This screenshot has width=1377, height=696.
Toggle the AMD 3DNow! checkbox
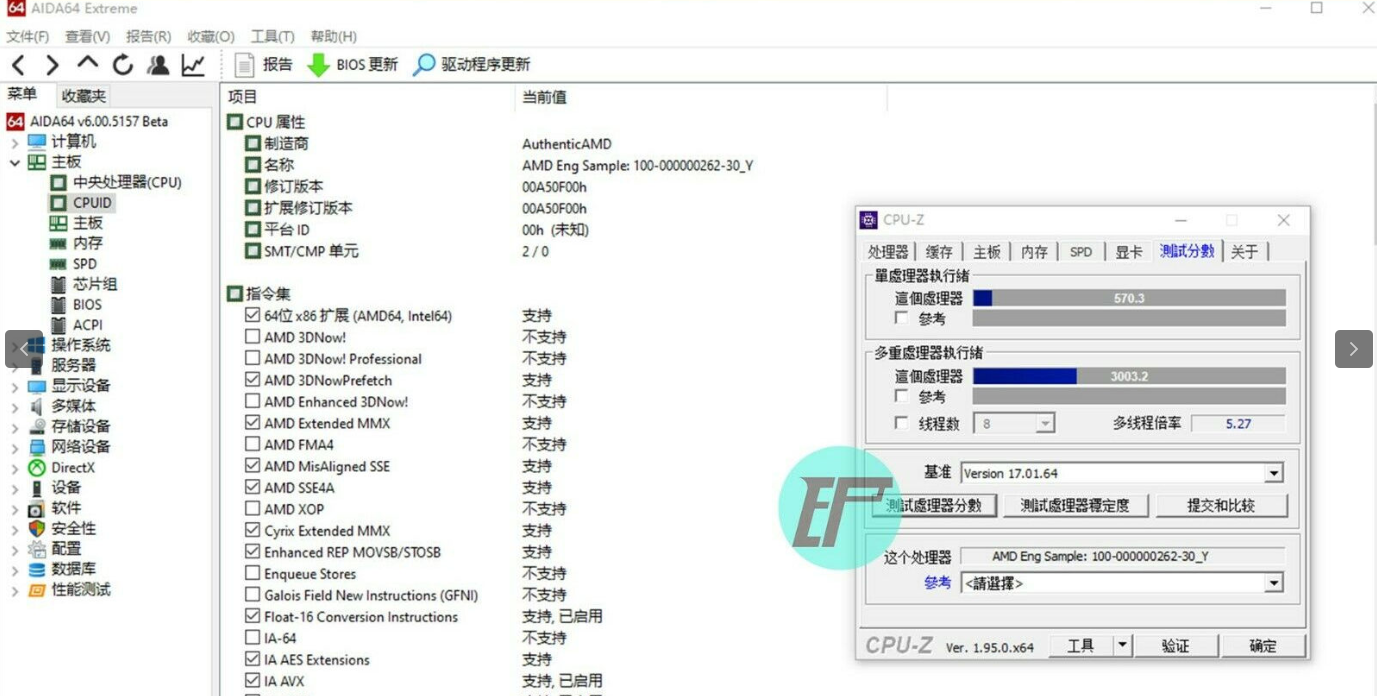[252, 337]
